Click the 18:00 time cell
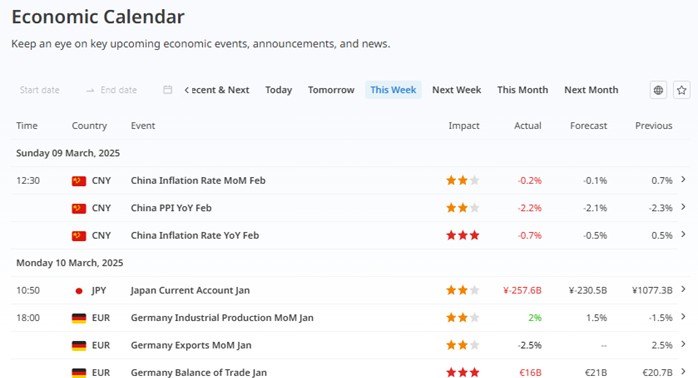 click(28, 318)
